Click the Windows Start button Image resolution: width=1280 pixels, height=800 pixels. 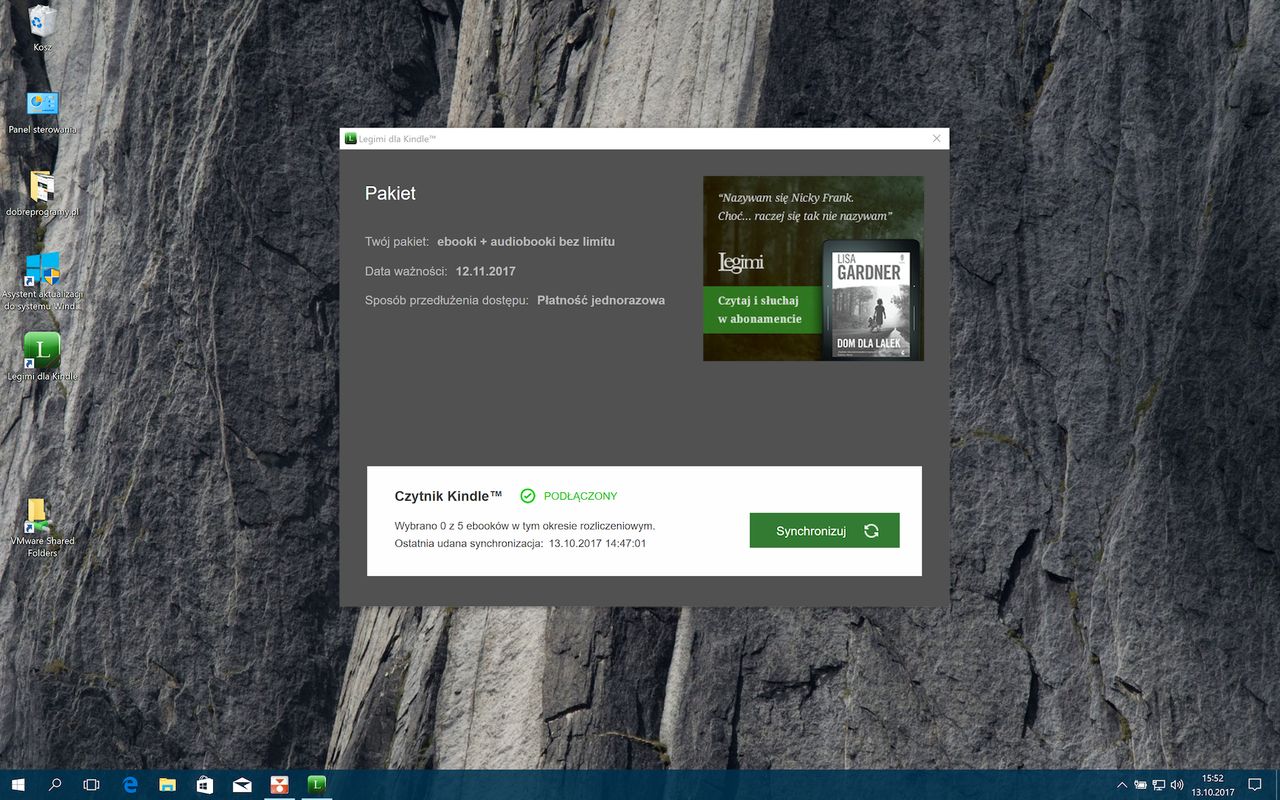pyautogui.click(x=18, y=785)
